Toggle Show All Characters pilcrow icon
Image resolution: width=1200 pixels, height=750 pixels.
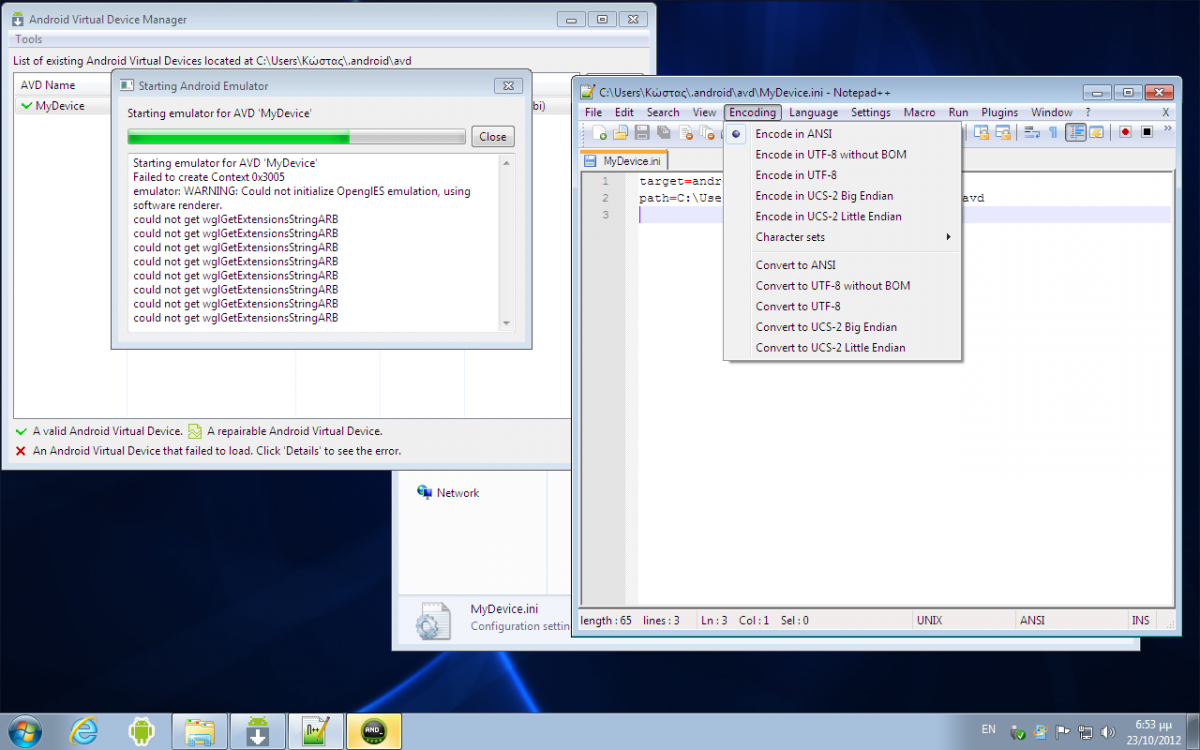pos(1054,132)
